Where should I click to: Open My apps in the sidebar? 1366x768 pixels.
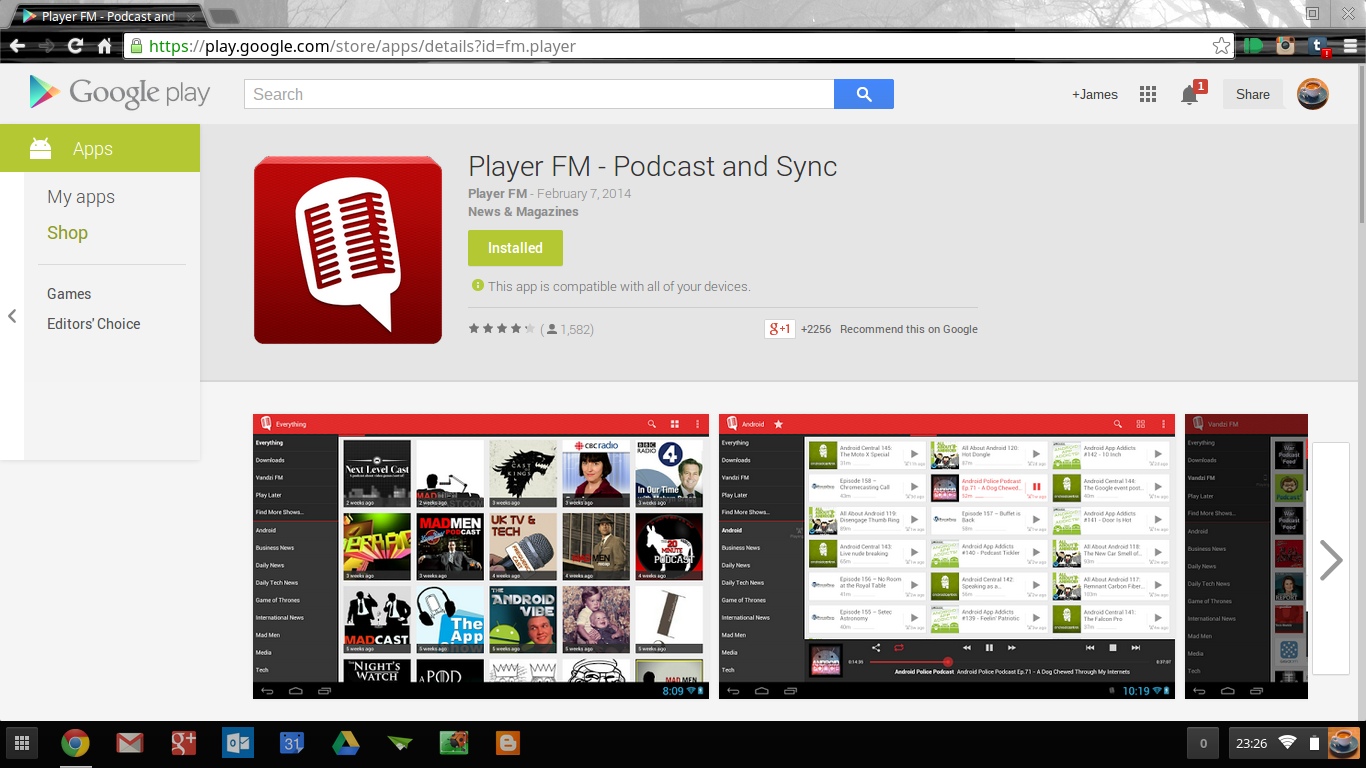pos(81,197)
